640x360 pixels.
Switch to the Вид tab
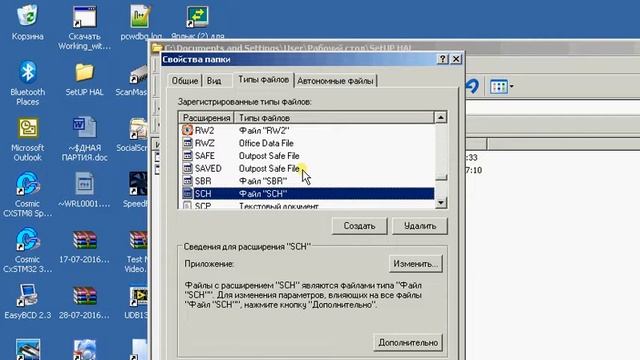click(214, 81)
